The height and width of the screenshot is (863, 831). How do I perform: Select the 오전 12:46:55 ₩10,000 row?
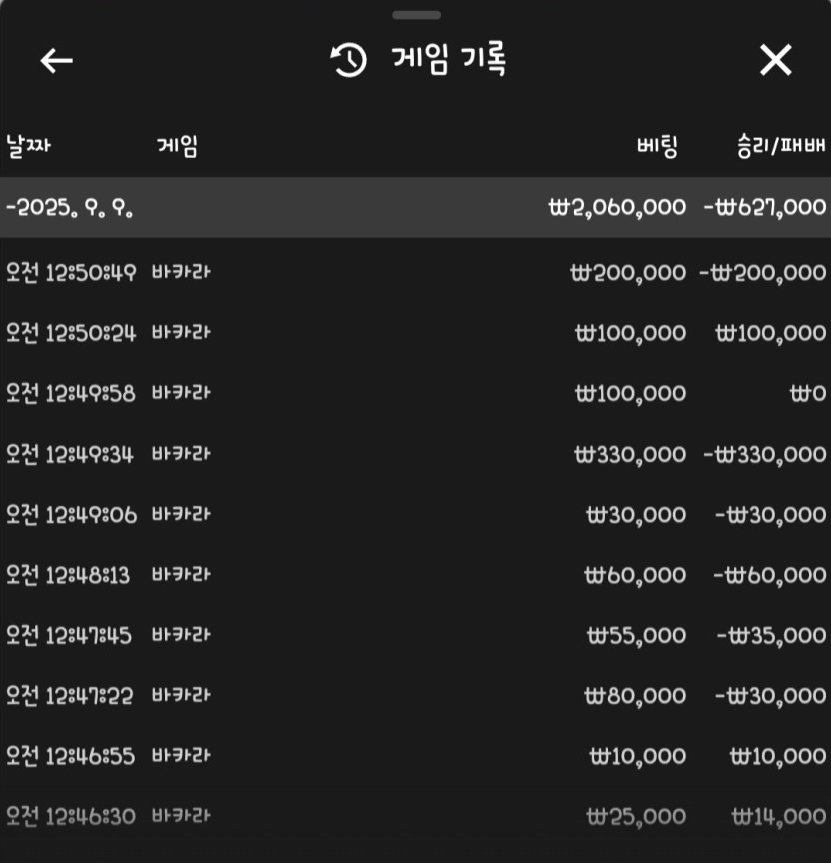(x=416, y=756)
